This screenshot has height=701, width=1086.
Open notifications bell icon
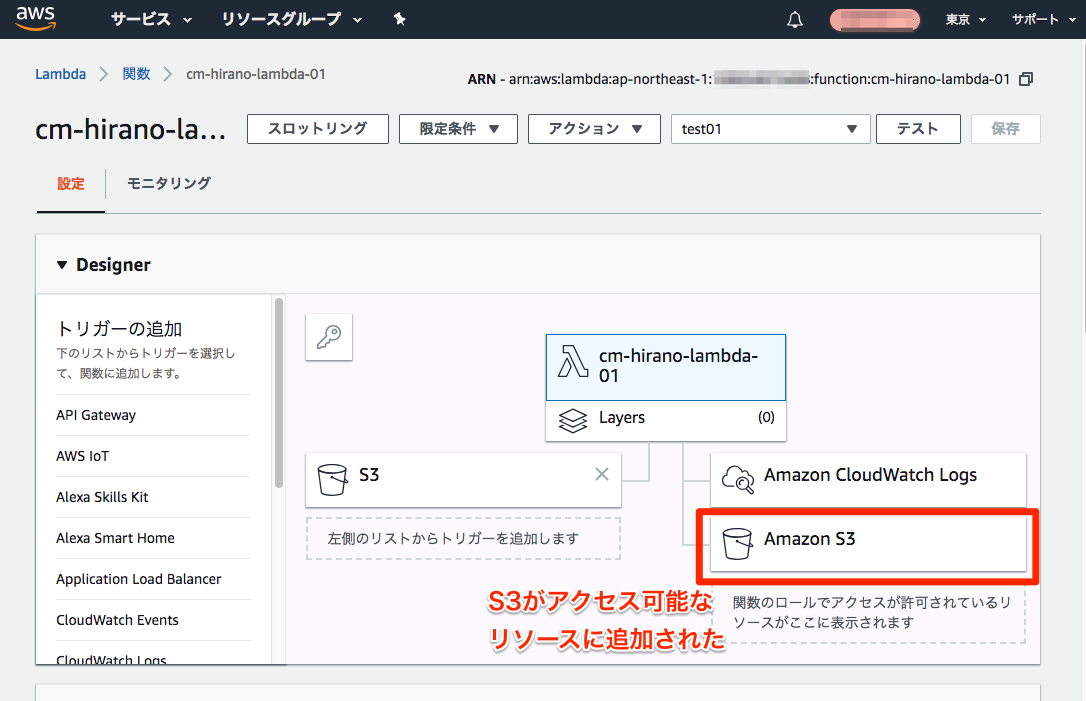pyautogui.click(x=795, y=19)
